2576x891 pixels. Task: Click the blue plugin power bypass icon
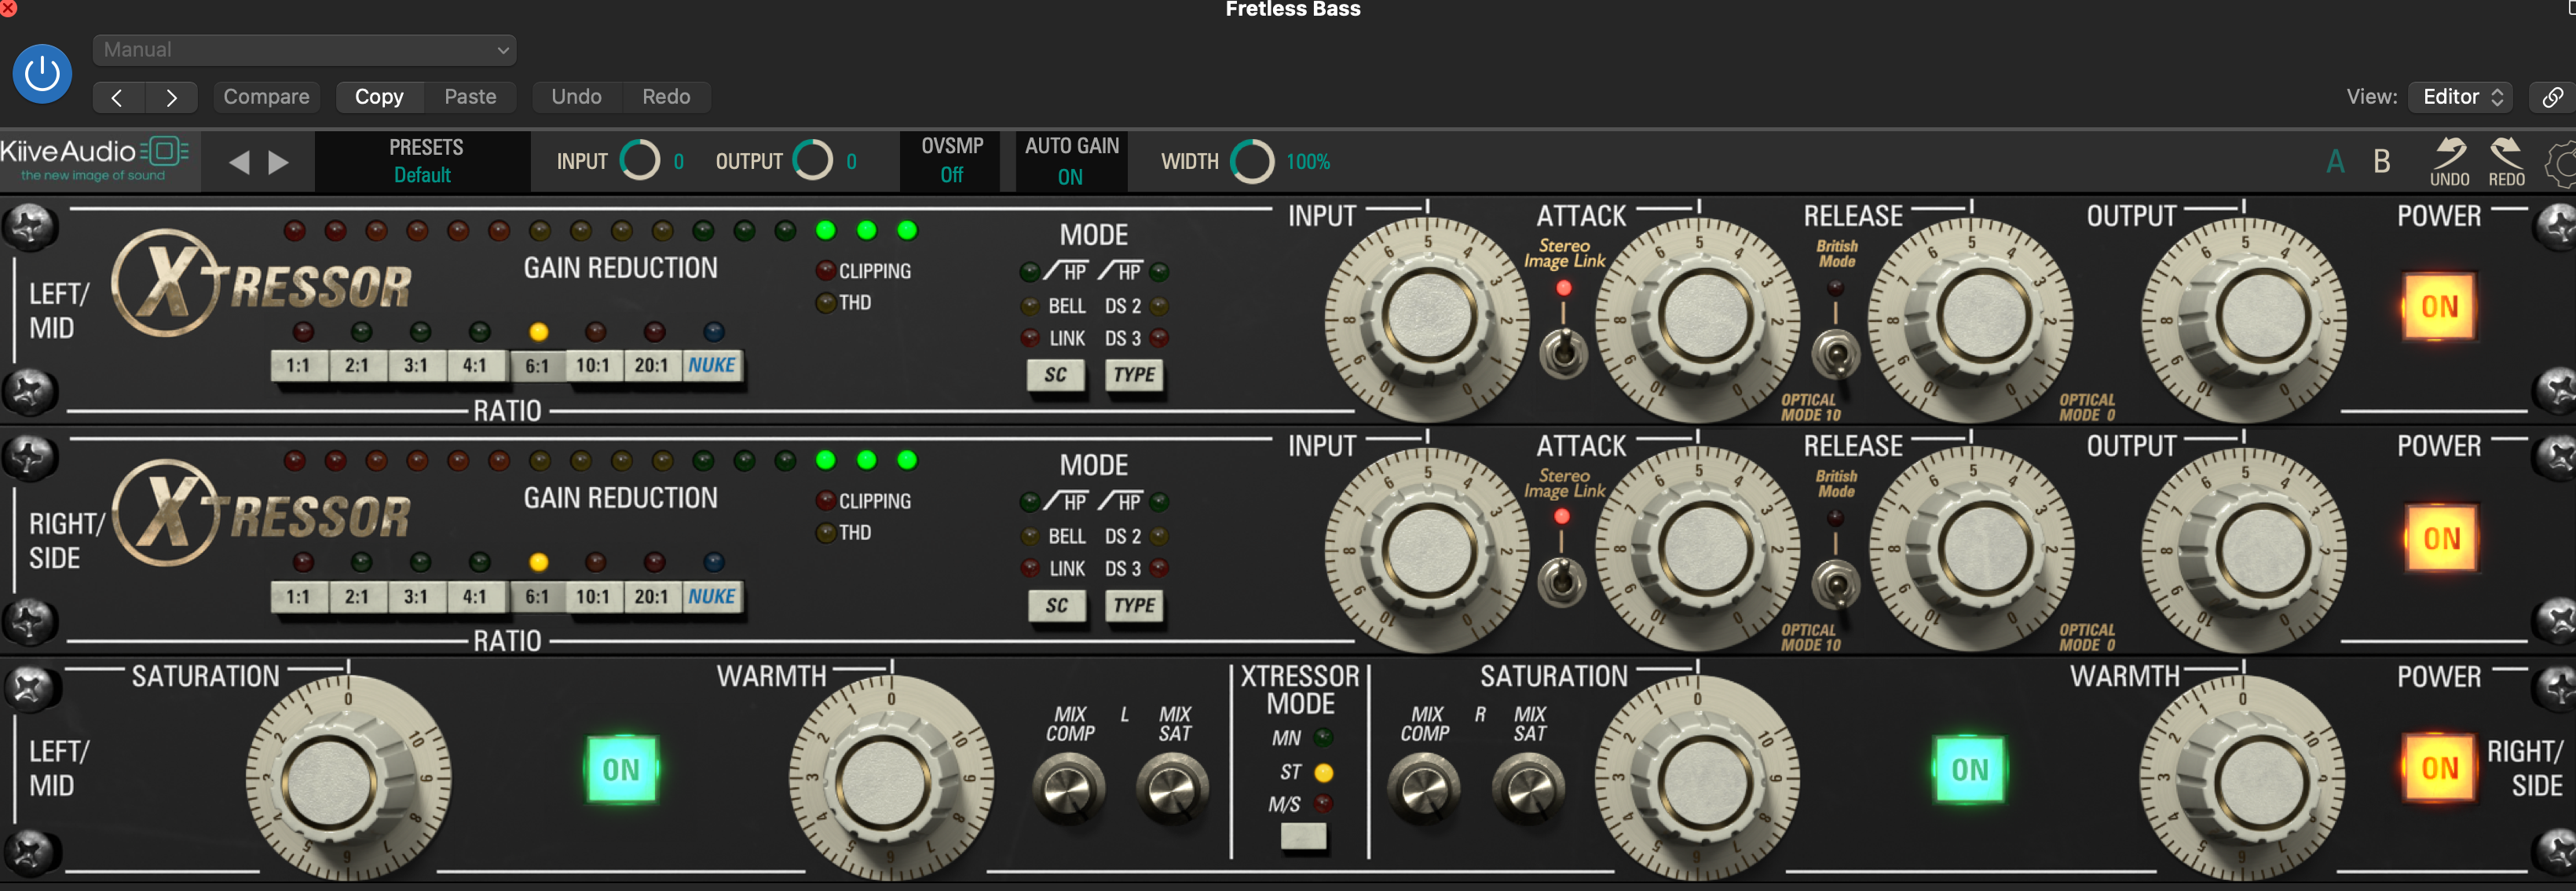[42, 73]
